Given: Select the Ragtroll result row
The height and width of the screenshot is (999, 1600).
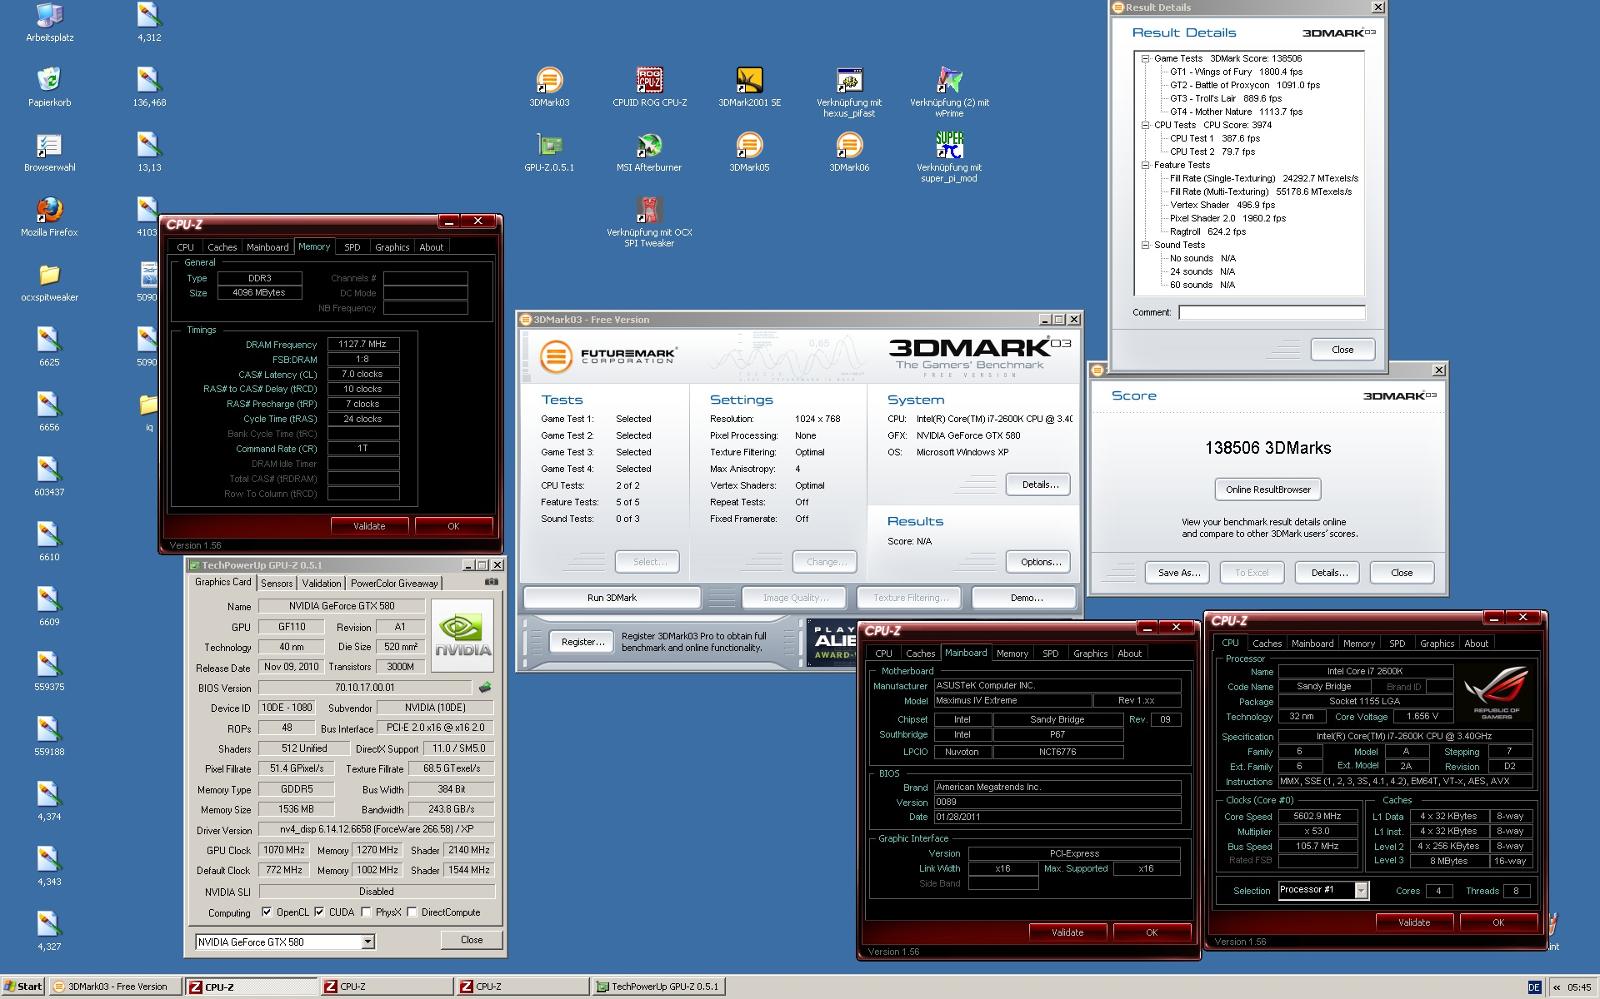Looking at the screenshot, I should tap(1208, 232).
